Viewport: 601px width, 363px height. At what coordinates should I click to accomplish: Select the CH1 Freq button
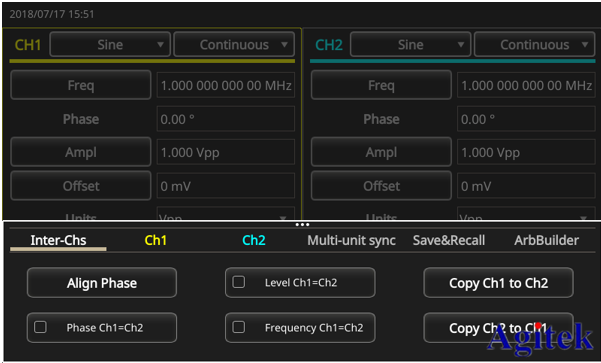(80, 85)
